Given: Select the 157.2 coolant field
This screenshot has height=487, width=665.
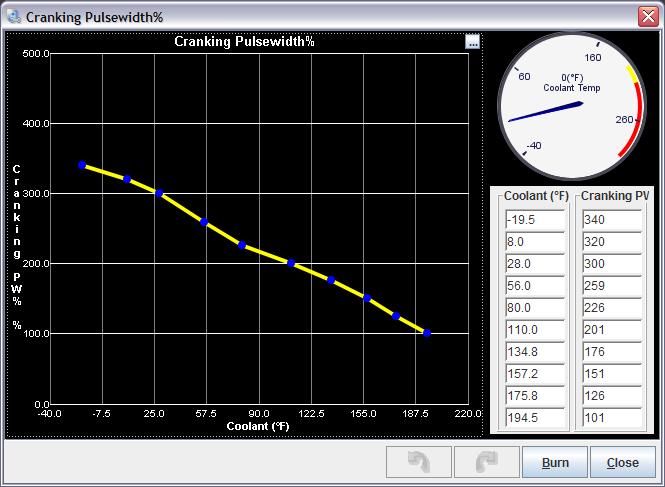Looking at the screenshot, I should click(x=536, y=374).
